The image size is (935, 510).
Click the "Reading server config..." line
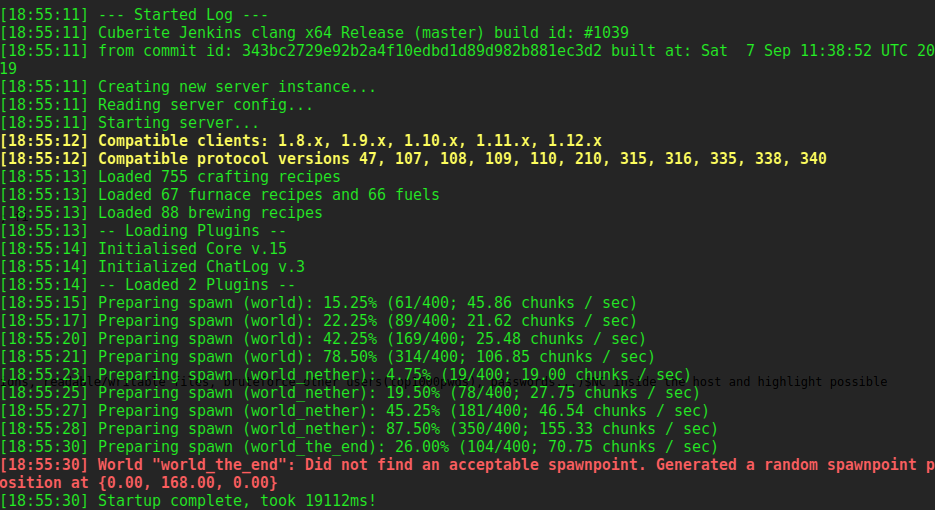[205, 105]
